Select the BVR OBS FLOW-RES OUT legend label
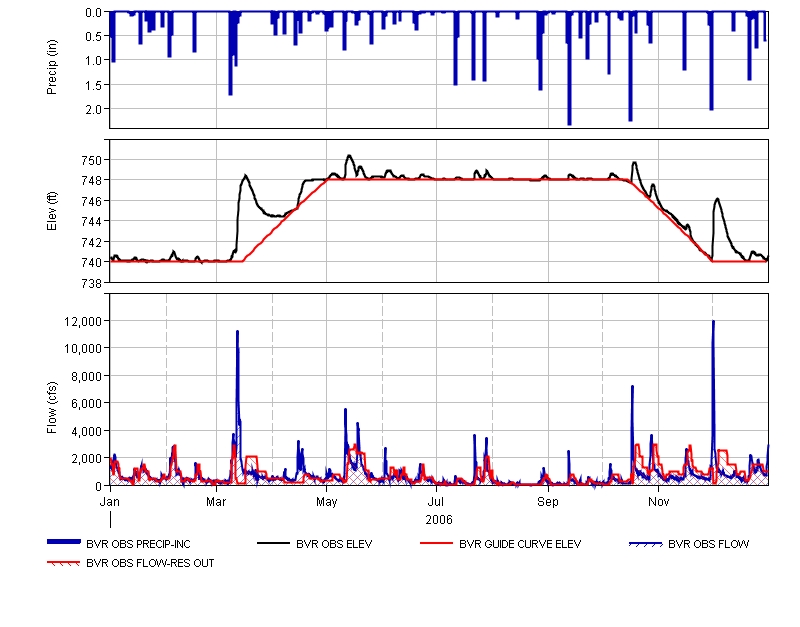Screen dimensions: 800x627 click(150, 563)
